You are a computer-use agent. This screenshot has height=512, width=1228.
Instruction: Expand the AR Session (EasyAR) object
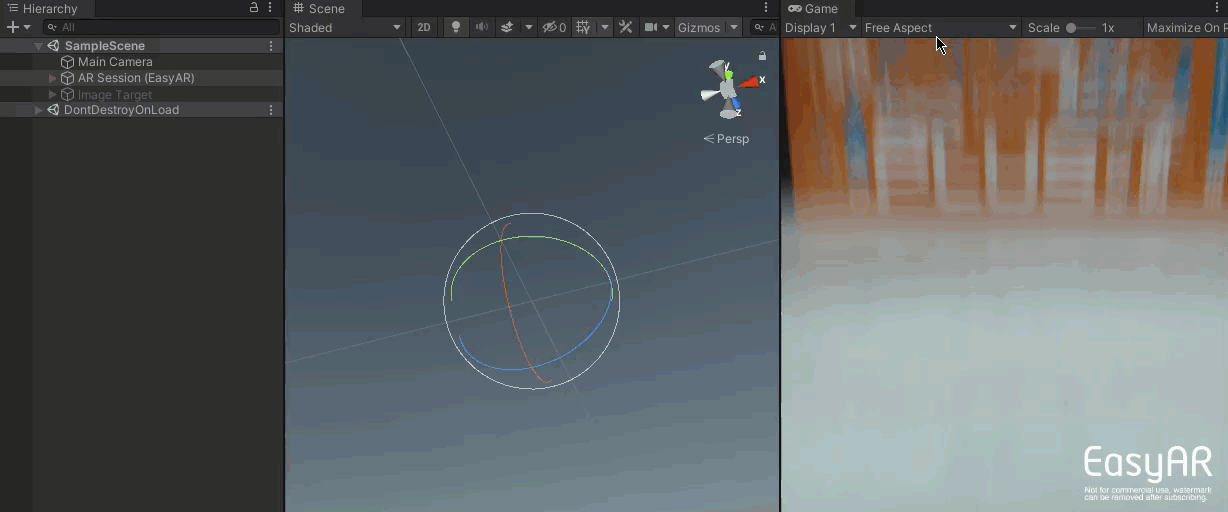[53, 78]
